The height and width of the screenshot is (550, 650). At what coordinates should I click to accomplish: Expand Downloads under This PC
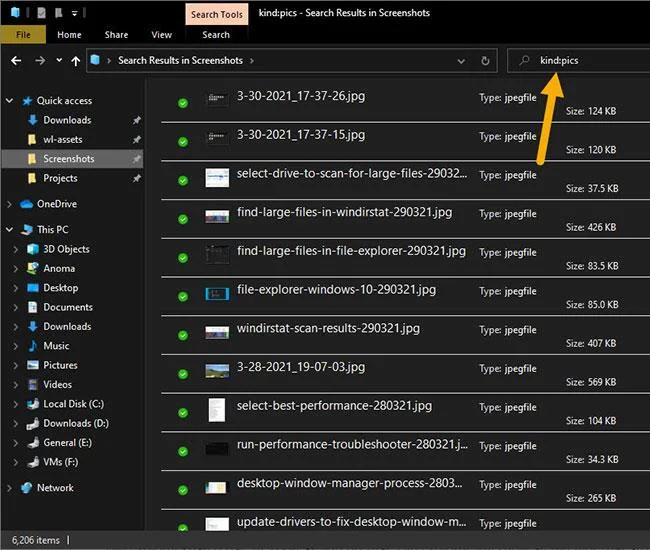[x=16, y=327]
